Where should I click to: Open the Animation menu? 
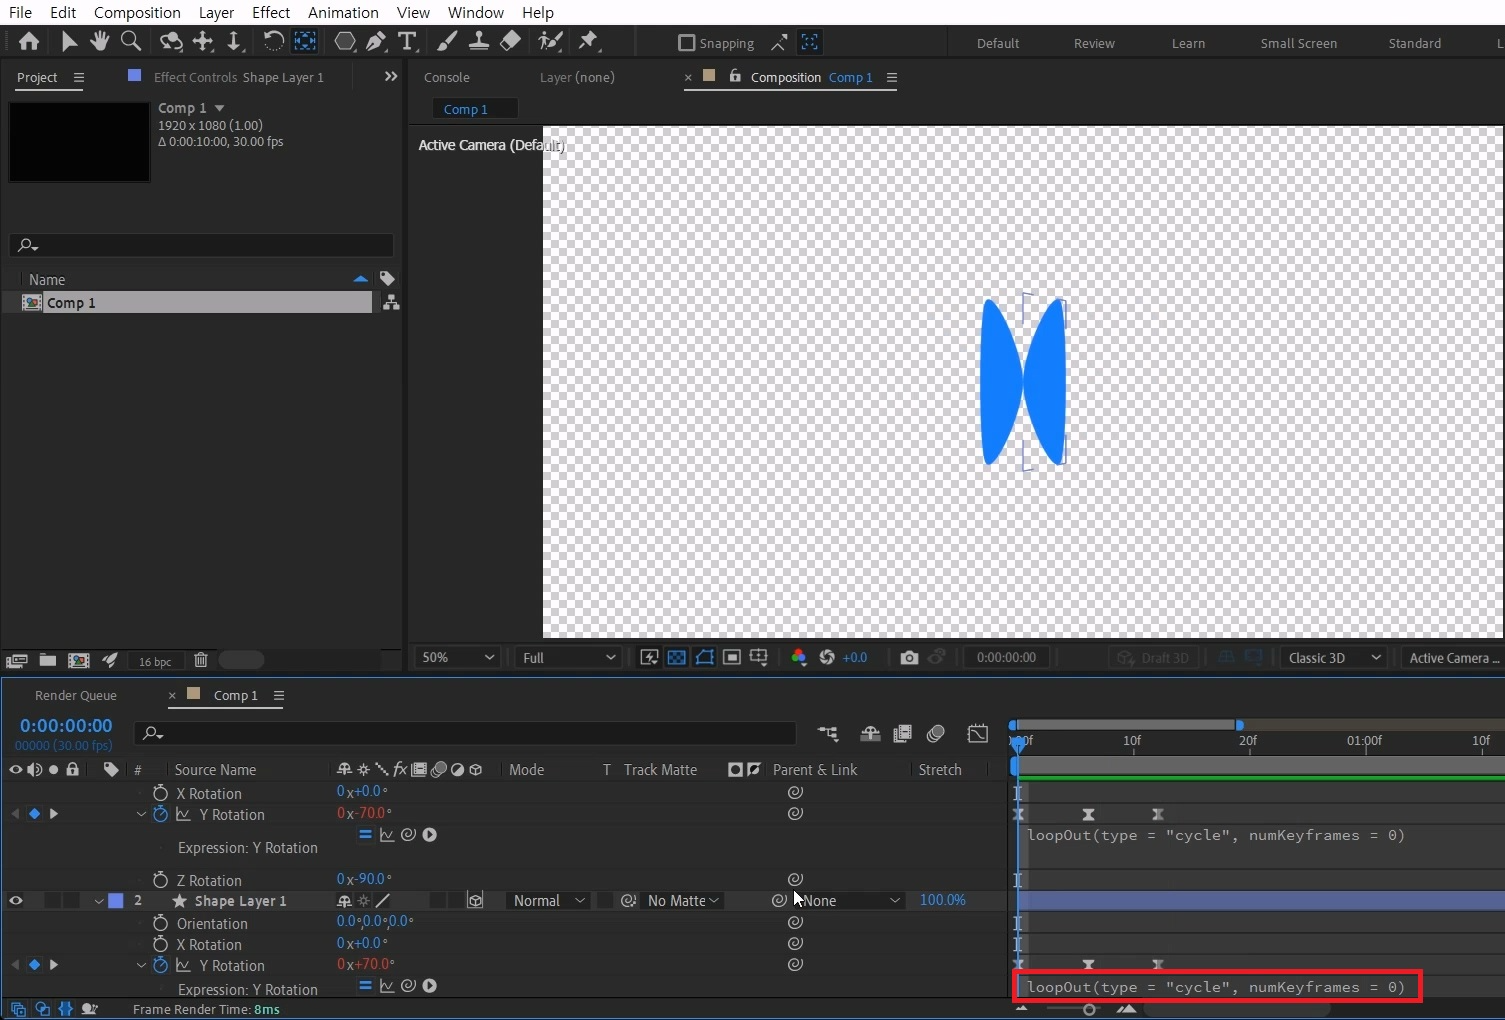tap(343, 12)
